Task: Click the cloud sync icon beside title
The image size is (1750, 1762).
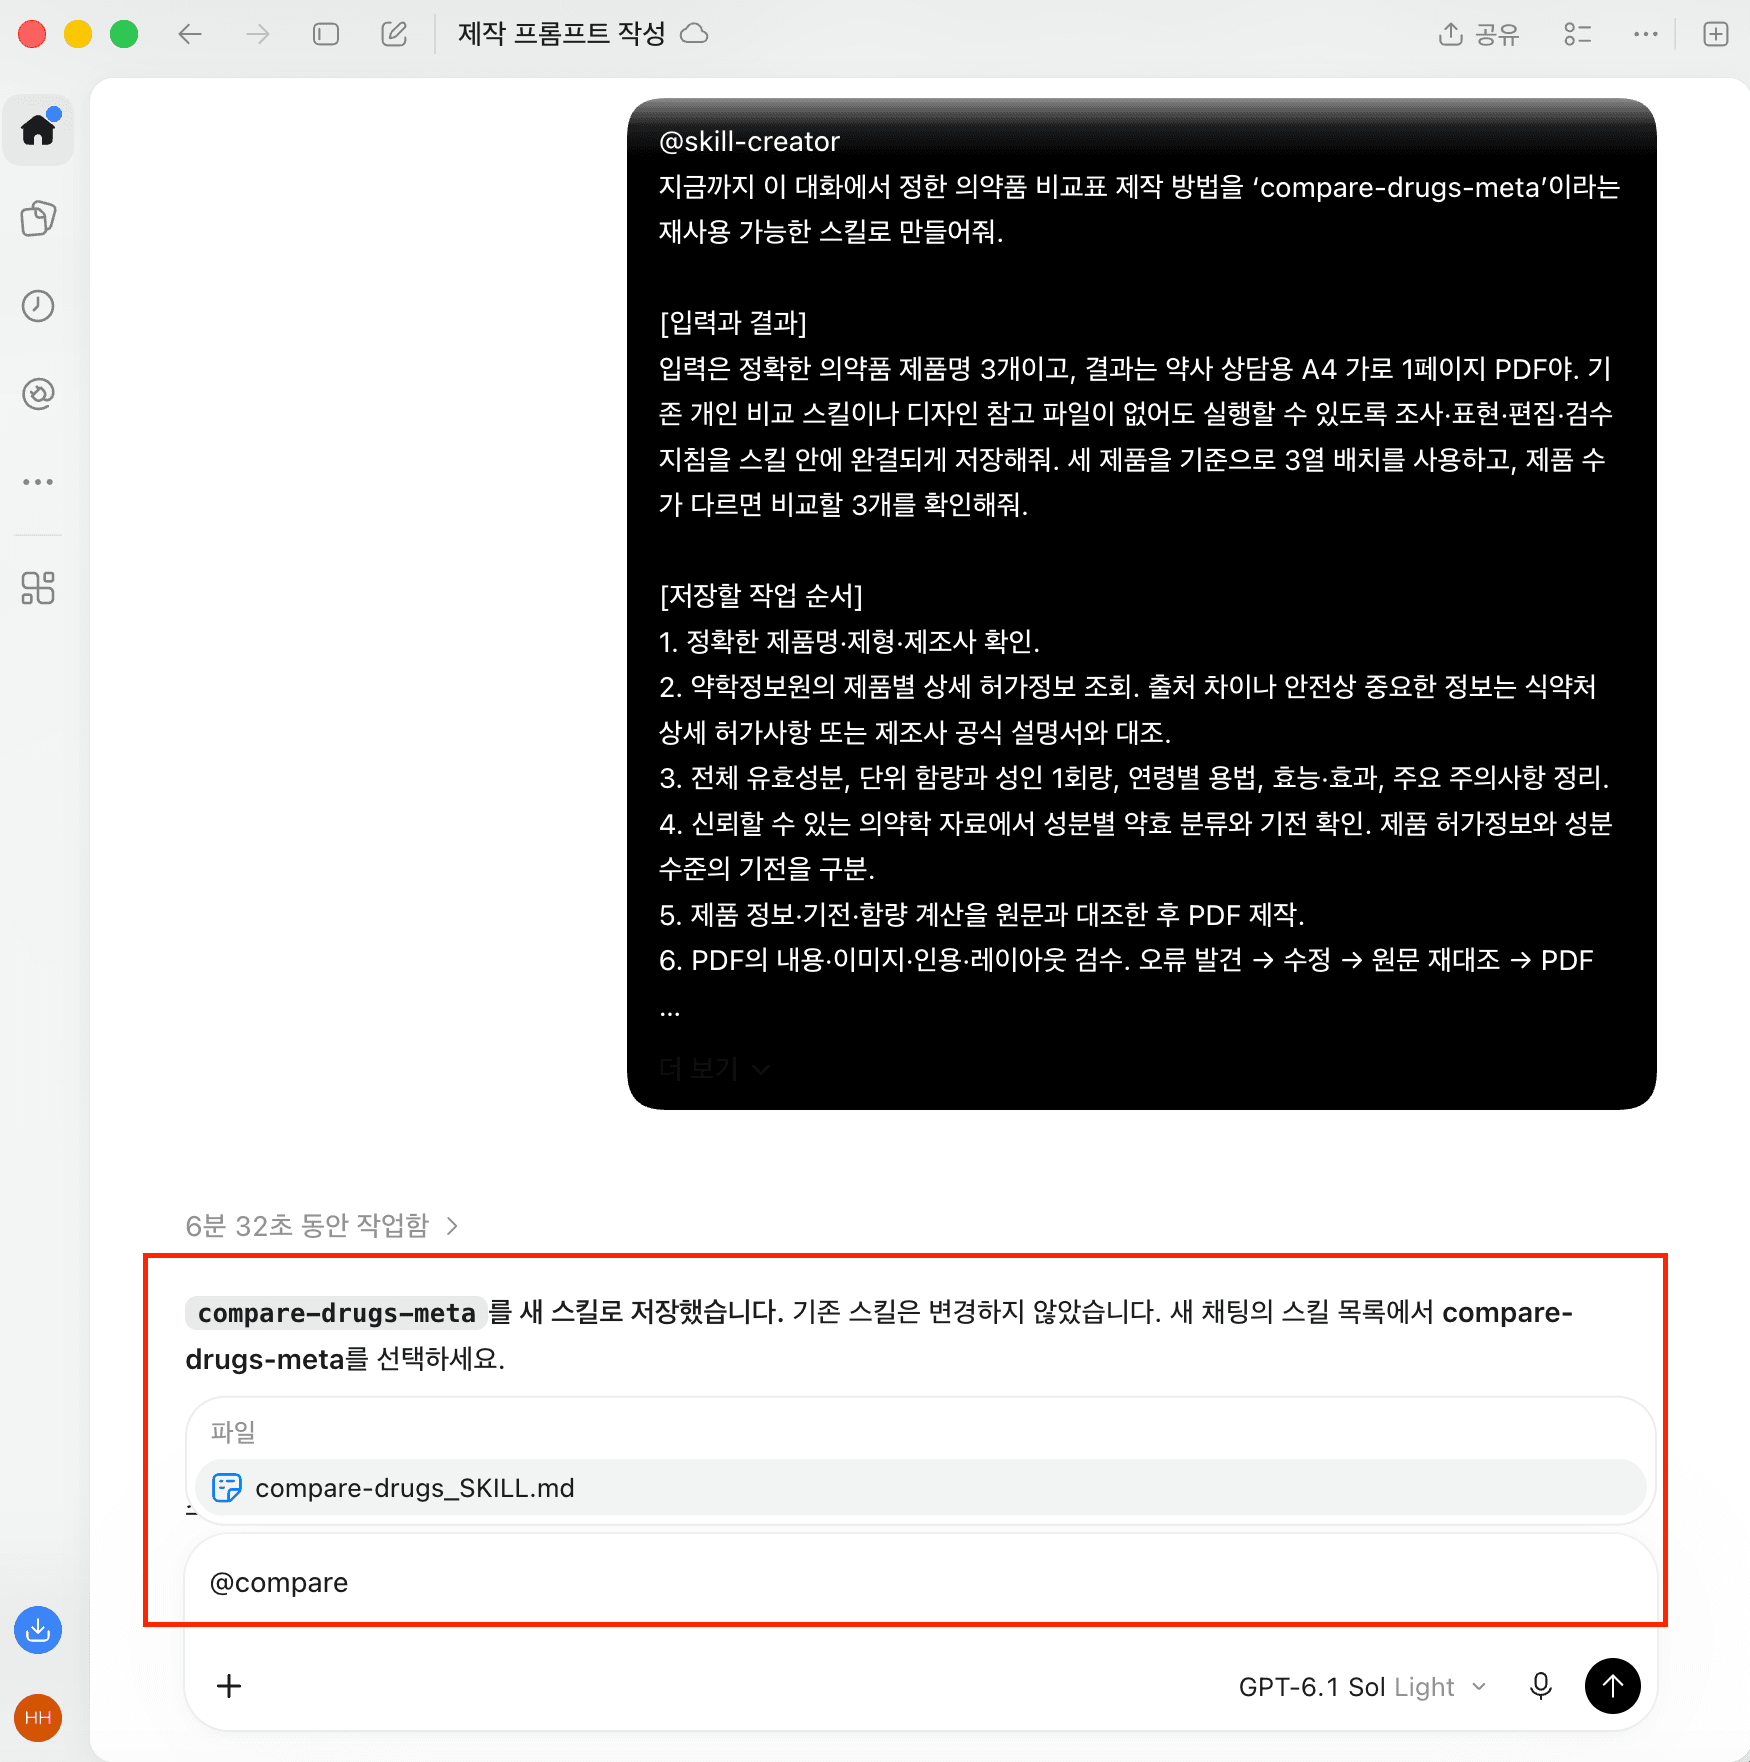Action: (694, 34)
